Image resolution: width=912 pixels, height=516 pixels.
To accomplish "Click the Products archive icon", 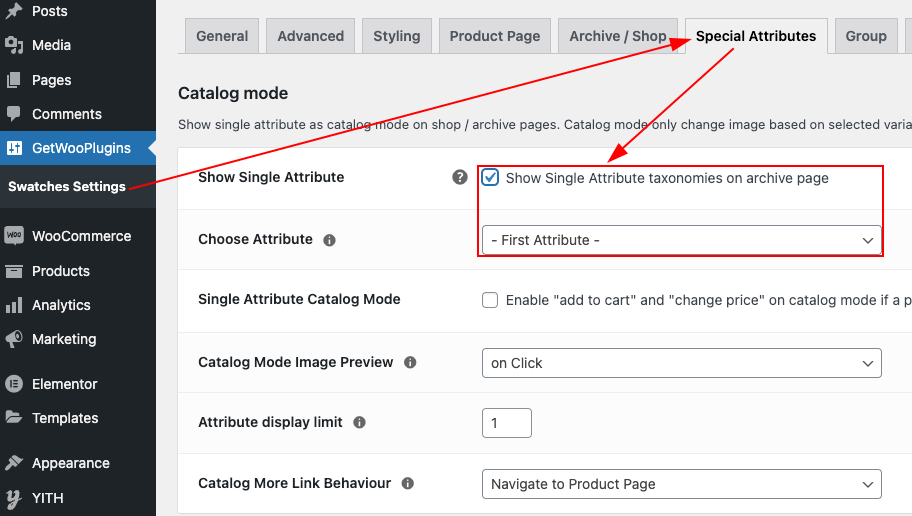I will point(13,271).
